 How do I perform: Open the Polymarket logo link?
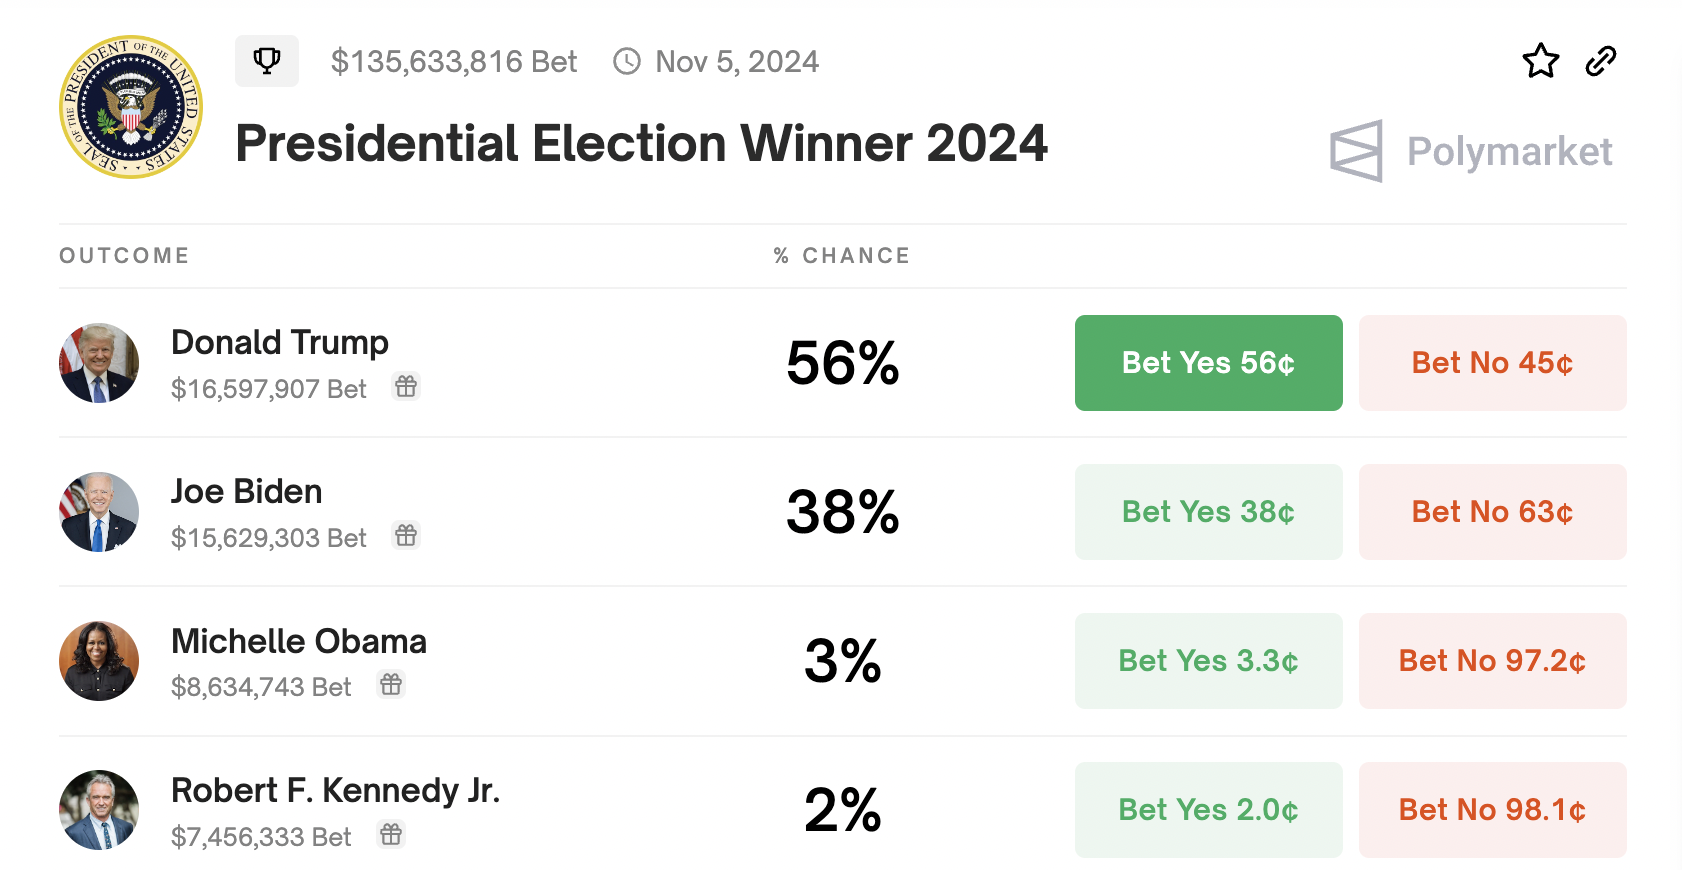pos(1471,151)
